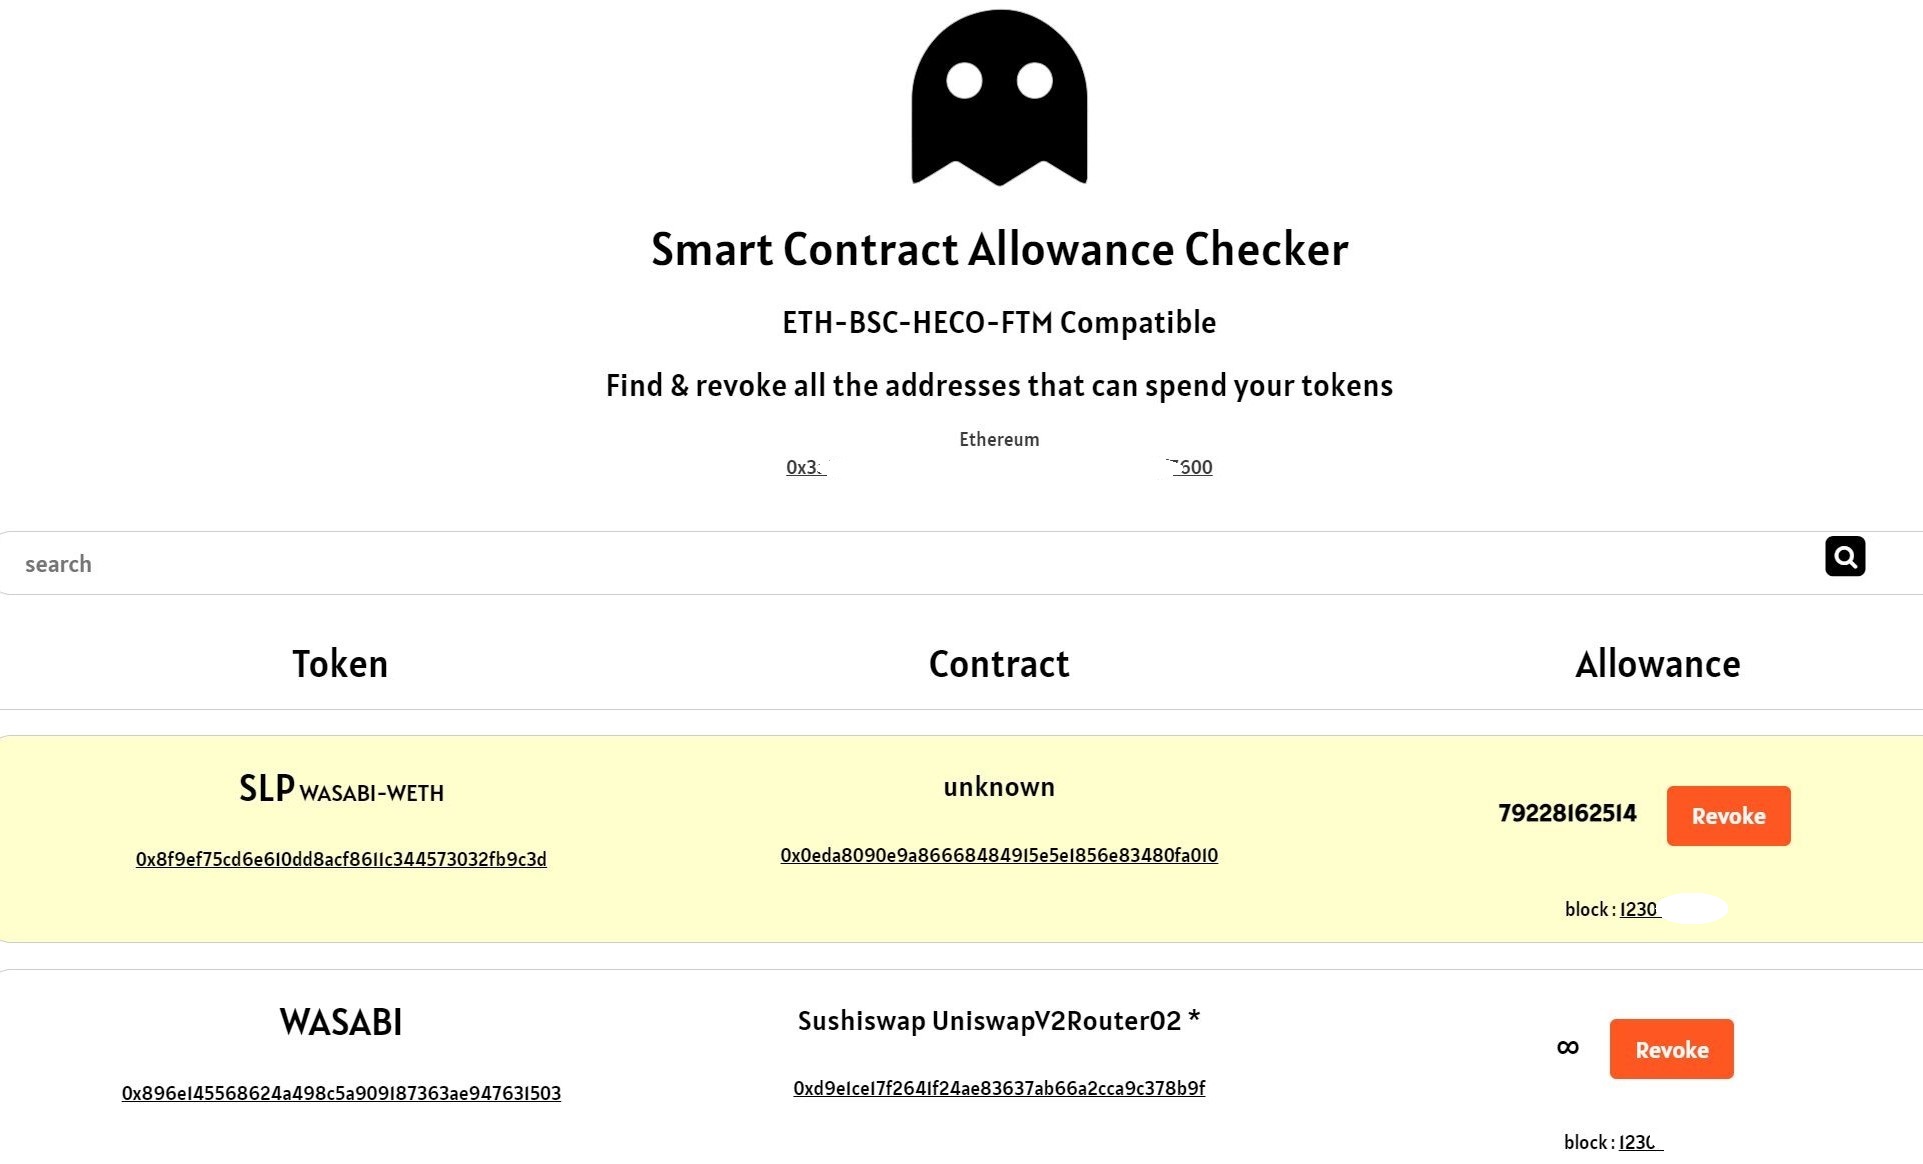Open the unknown contract address 0x0eda8090 link
Viewport: 1923px width, 1164px height.
tap(999, 856)
